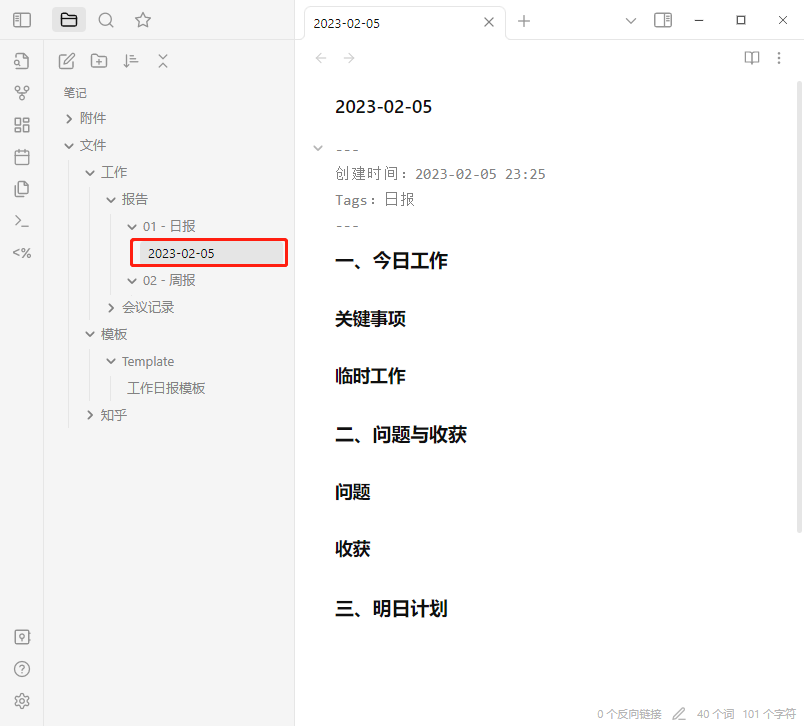804x726 pixels.
Task: Create a new folder in the file explorer
Action: [99, 61]
